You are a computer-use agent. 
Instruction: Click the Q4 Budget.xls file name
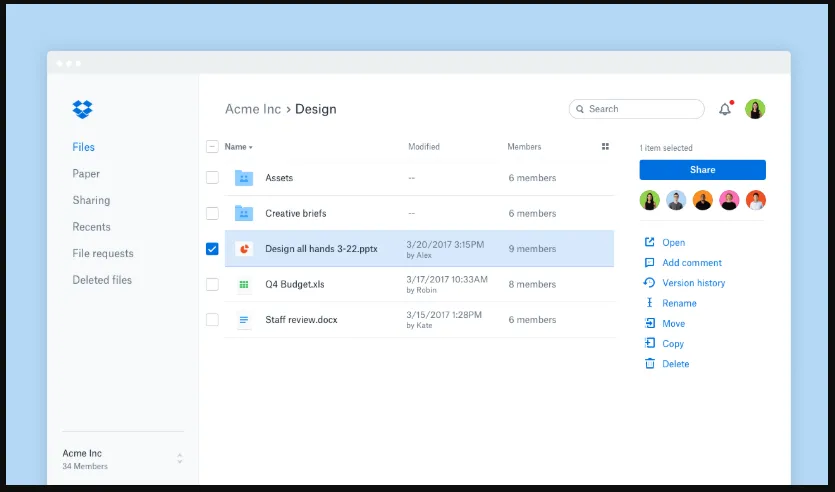click(x=294, y=284)
